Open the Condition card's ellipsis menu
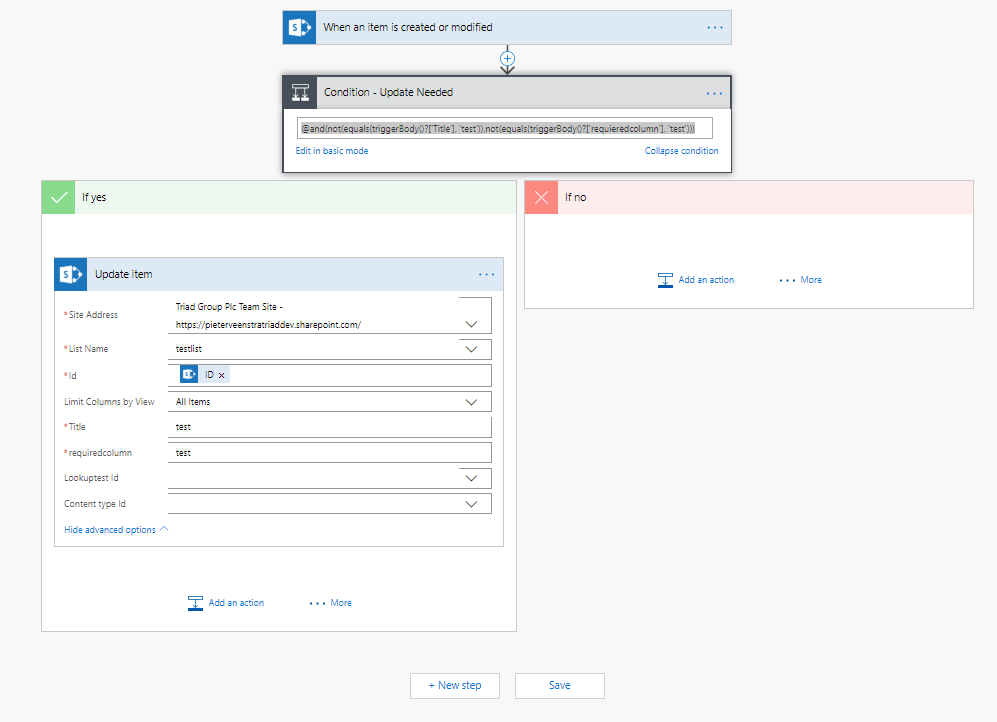 [714, 93]
